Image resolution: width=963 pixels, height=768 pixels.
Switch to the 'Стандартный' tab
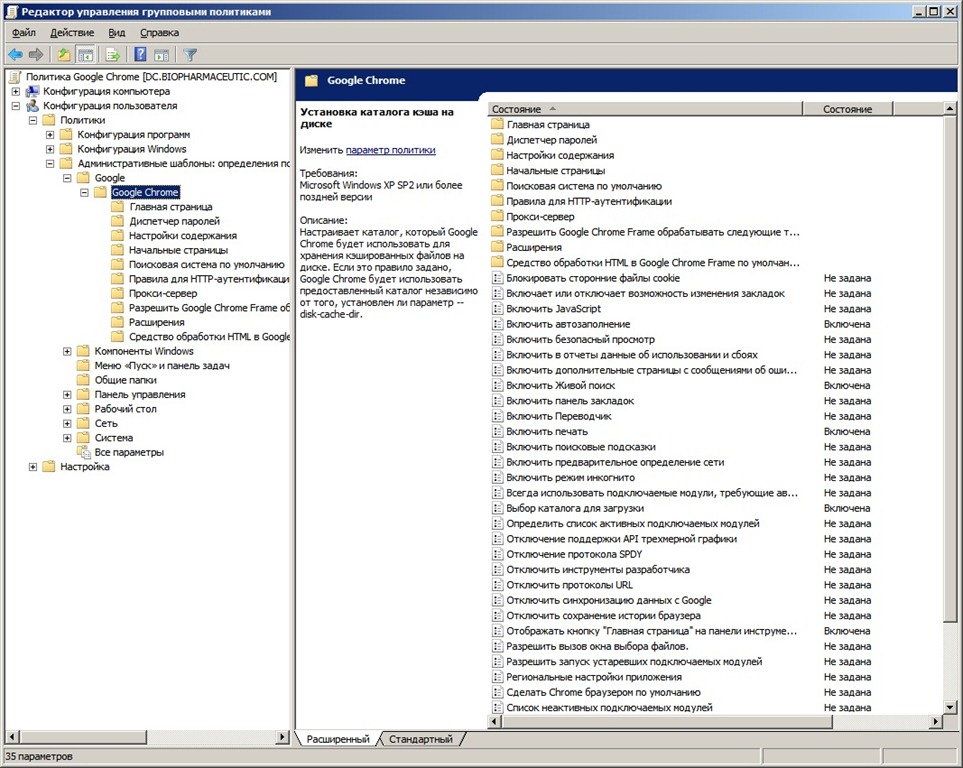(x=421, y=739)
